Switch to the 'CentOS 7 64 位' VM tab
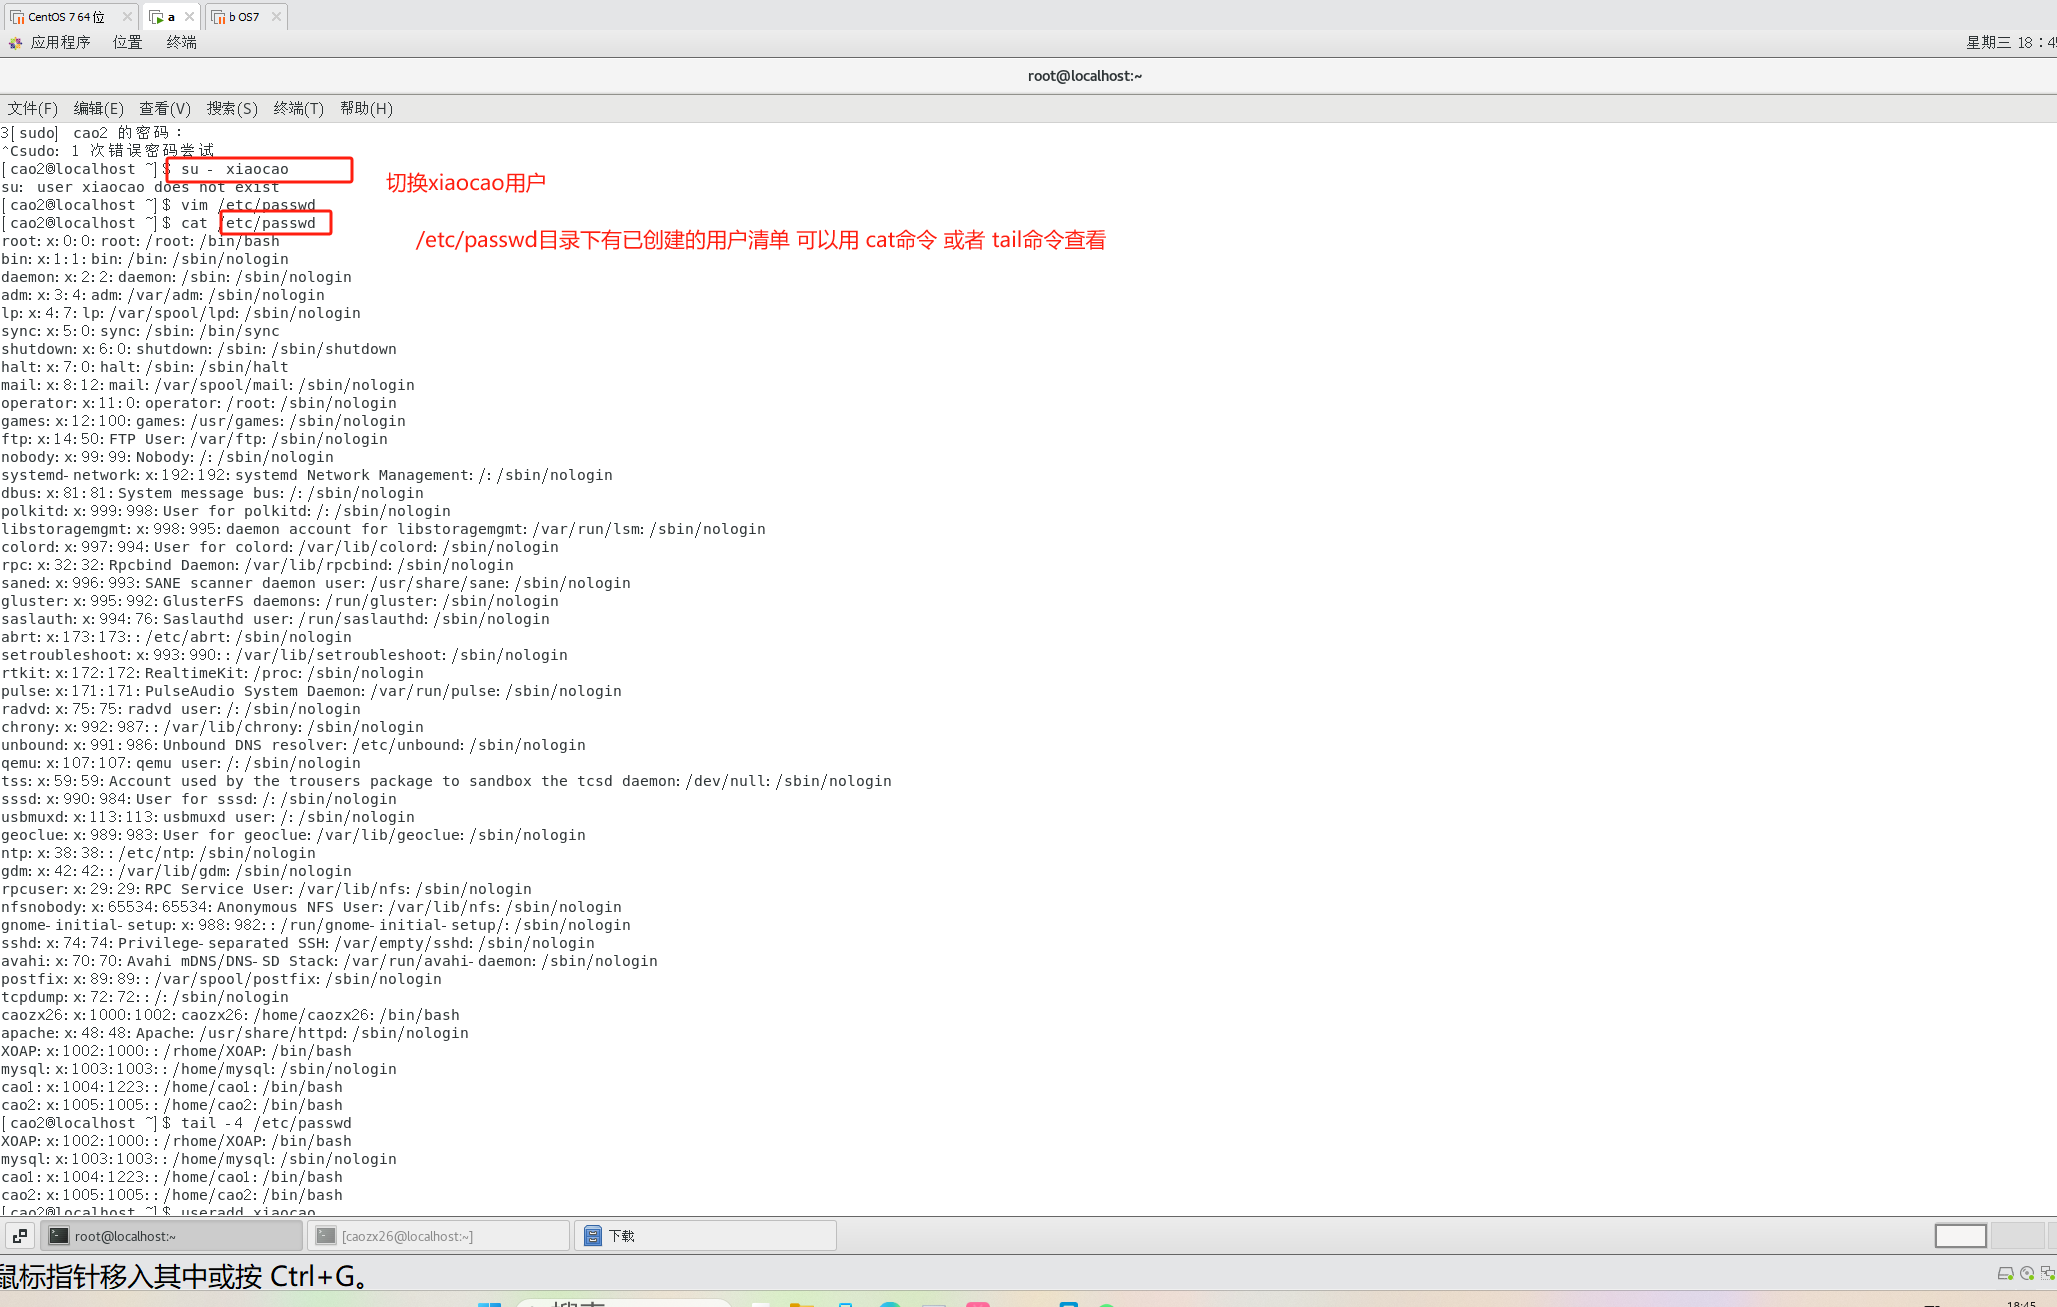This screenshot has width=2057, height=1307. click(65, 17)
